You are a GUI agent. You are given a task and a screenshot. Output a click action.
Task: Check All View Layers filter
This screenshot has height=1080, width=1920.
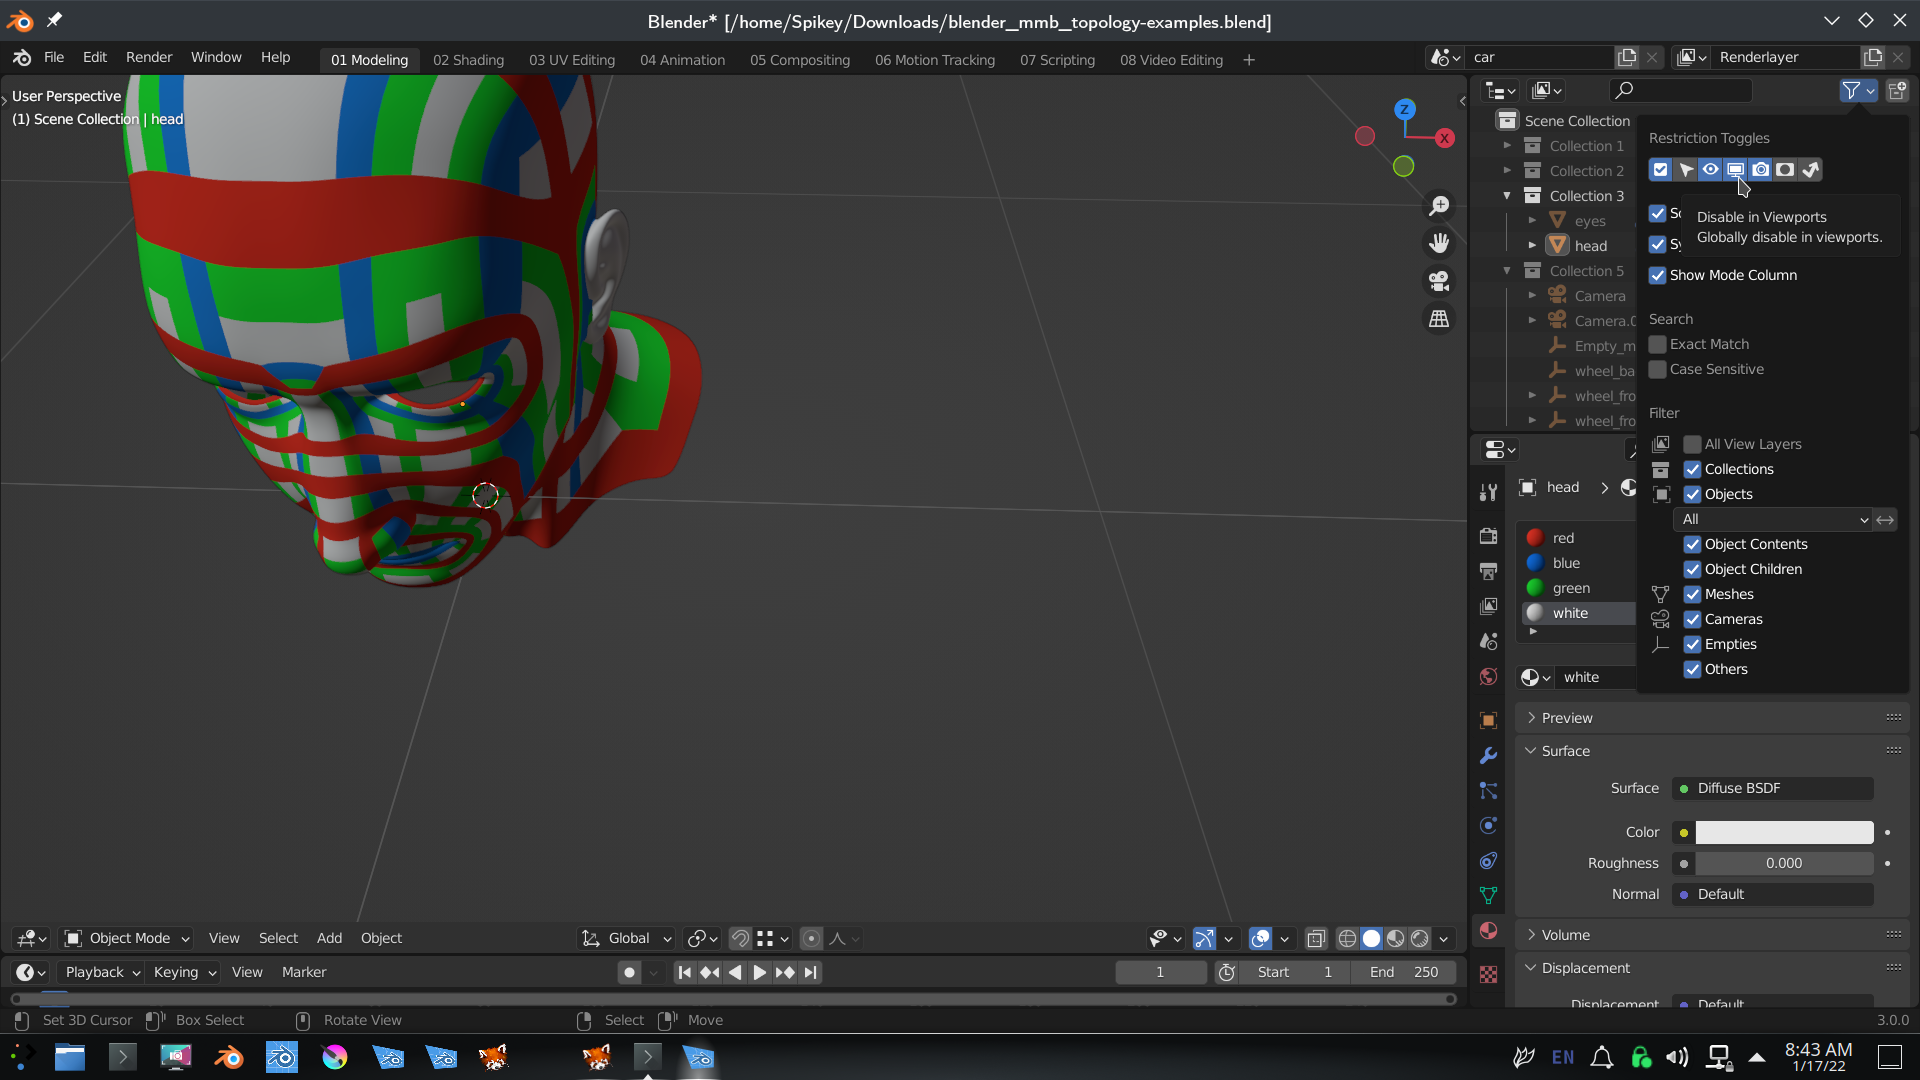(1693, 444)
